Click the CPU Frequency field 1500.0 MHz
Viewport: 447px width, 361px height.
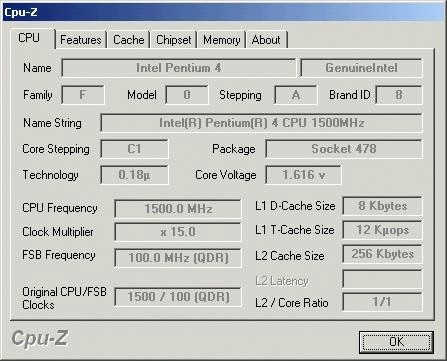[x=178, y=209]
